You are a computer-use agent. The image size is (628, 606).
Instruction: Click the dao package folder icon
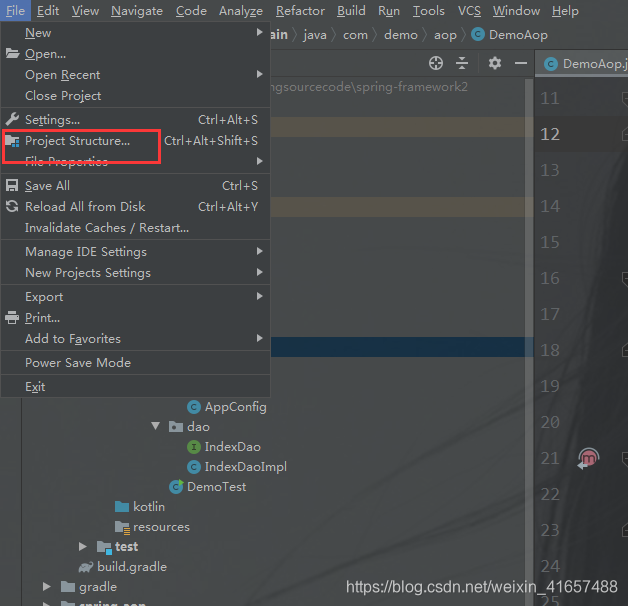click(x=176, y=427)
